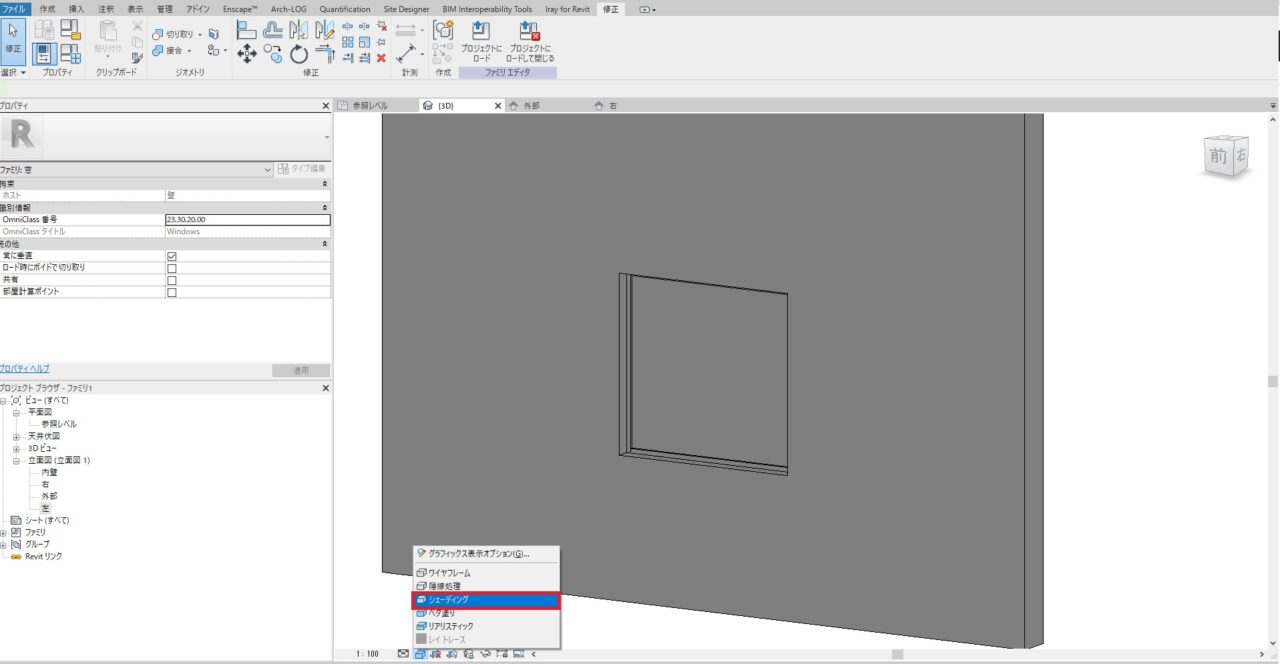
Task: Expand the グループ tree node
Action: (4, 544)
